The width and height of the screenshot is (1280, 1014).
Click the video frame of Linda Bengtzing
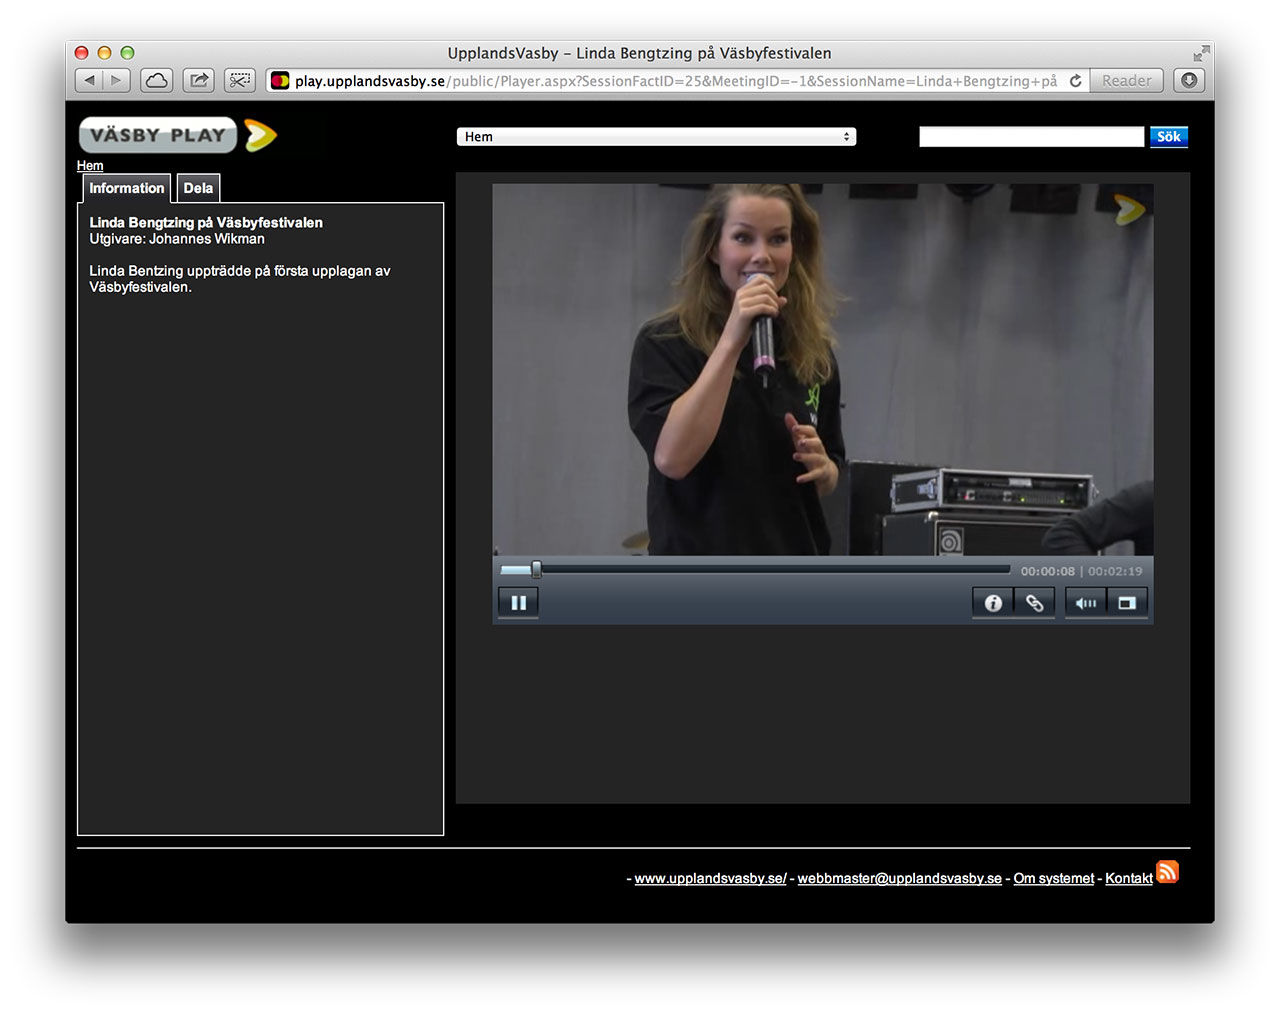[x=822, y=369]
